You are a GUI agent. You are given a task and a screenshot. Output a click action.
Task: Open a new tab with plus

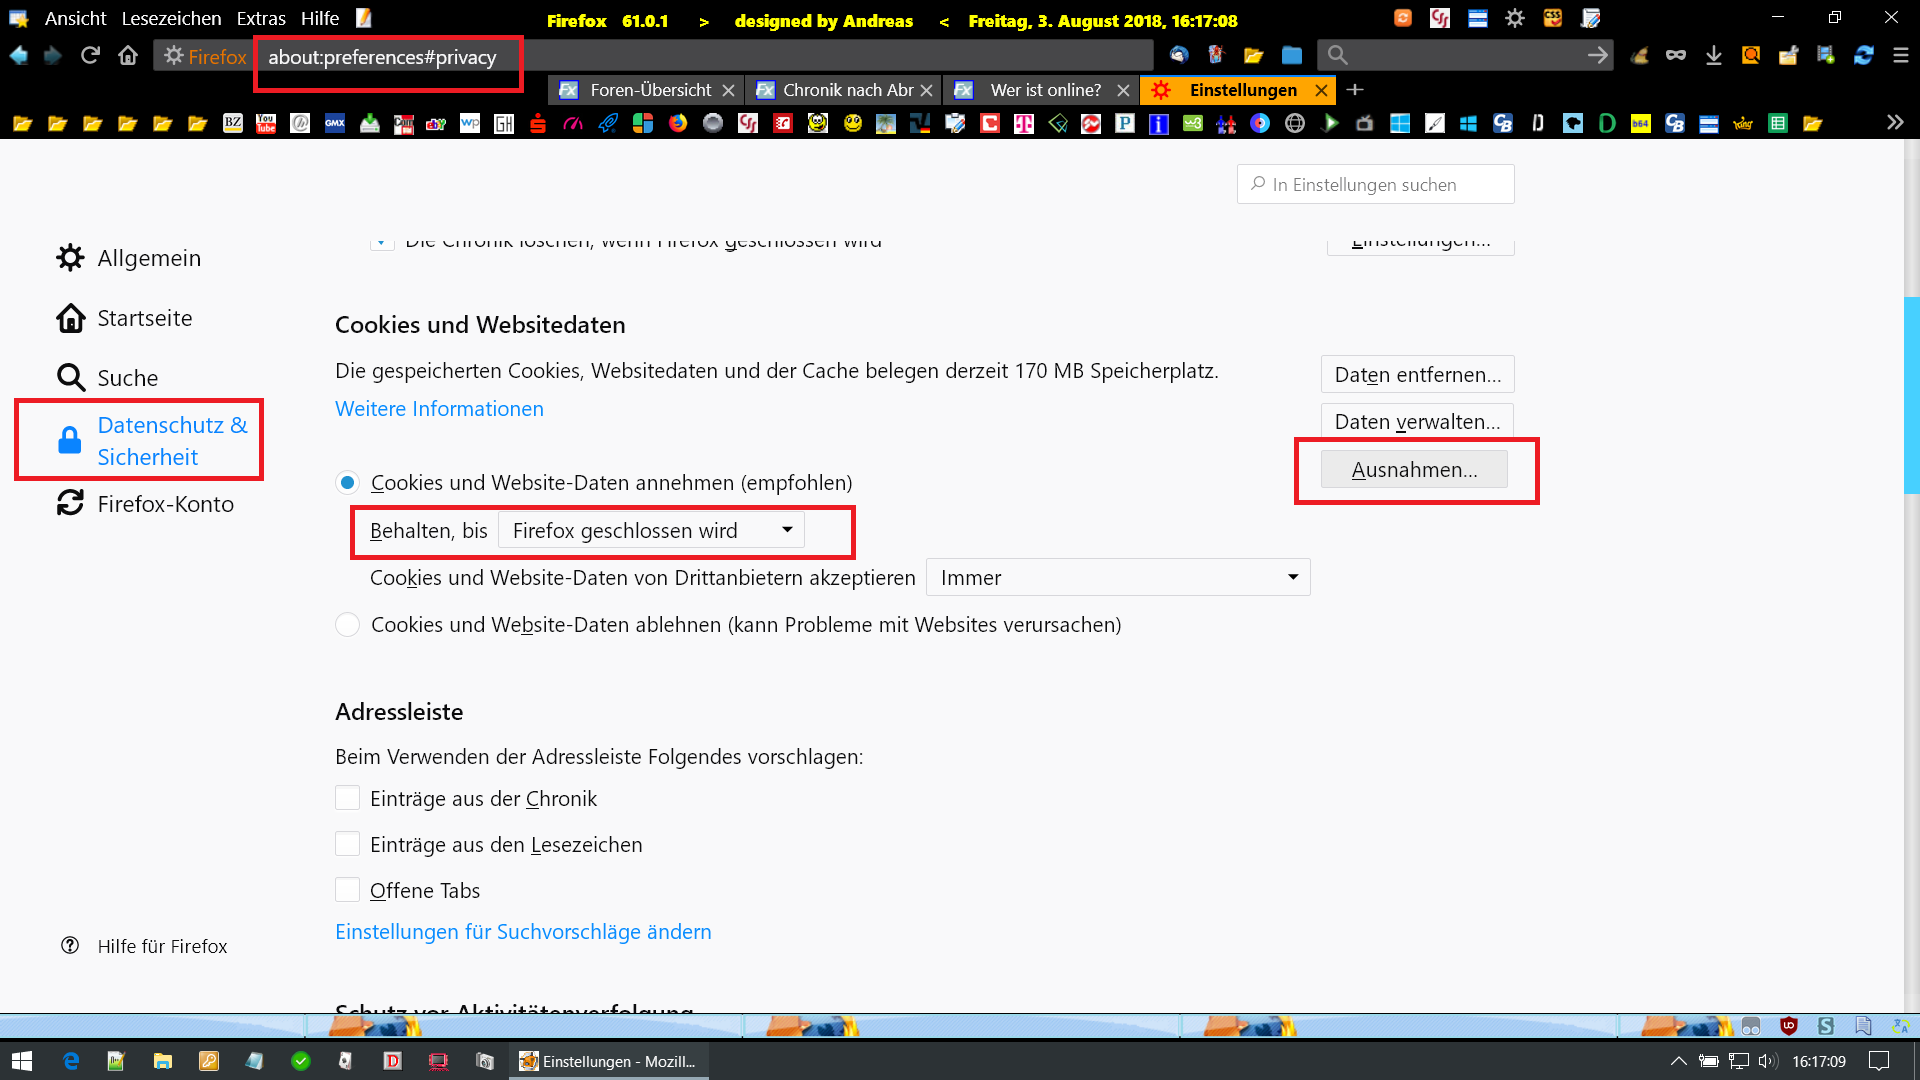(1355, 90)
